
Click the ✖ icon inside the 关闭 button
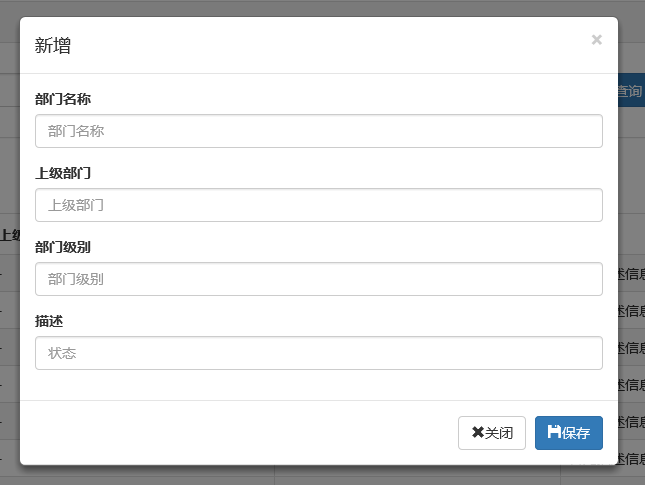(x=478, y=433)
